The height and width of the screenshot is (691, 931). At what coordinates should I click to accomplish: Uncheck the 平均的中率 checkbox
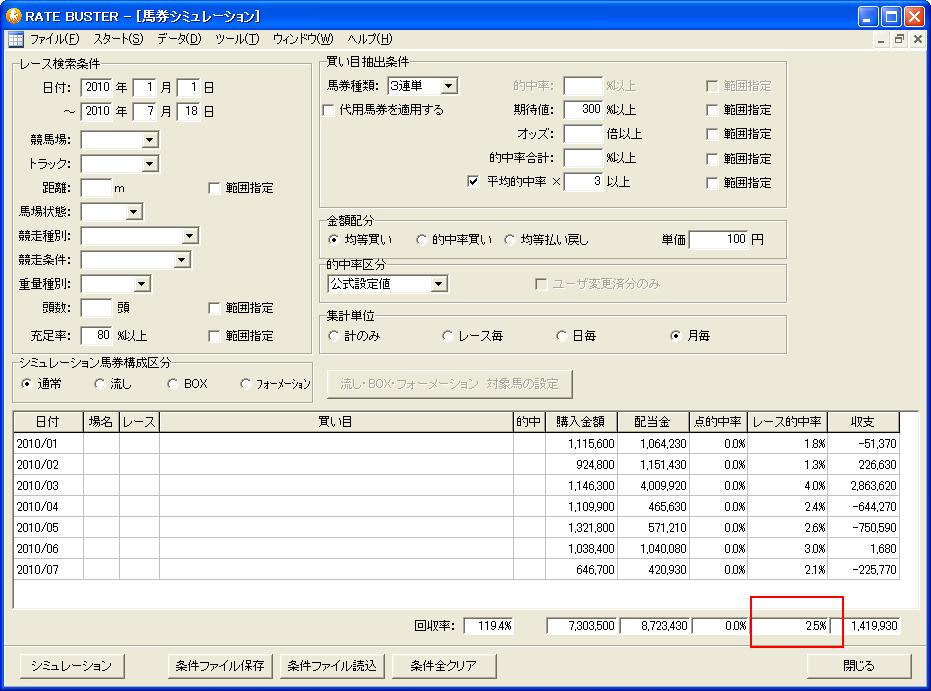point(473,182)
